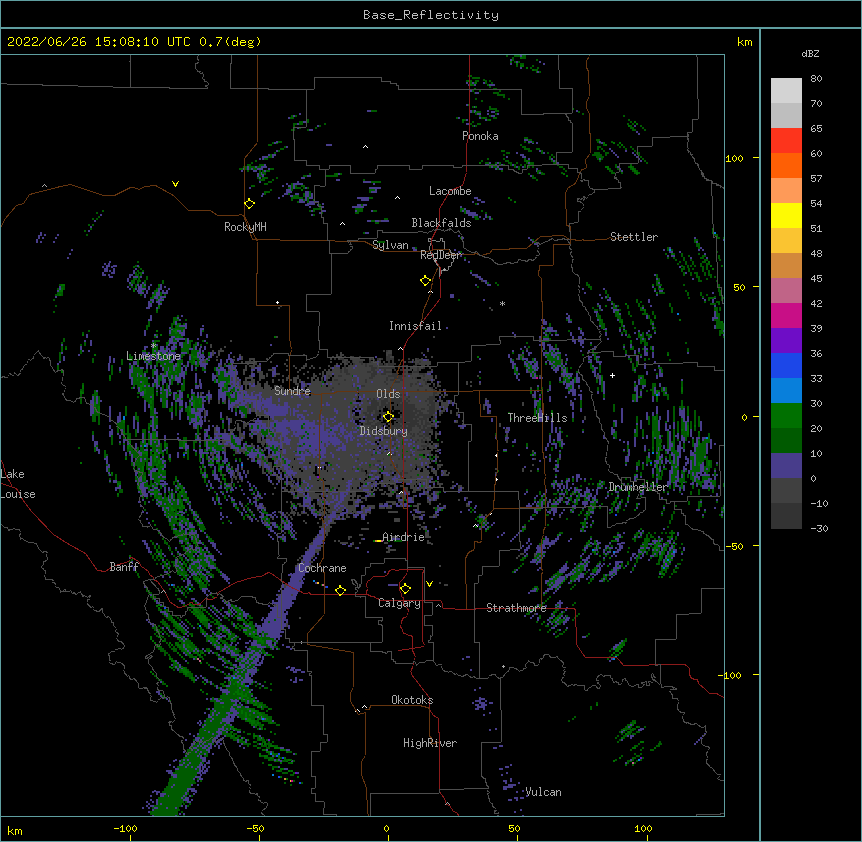The height and width of the screenshot is (842, 862).
Task: Click the Okotoks label
Action: click(412, 700)
